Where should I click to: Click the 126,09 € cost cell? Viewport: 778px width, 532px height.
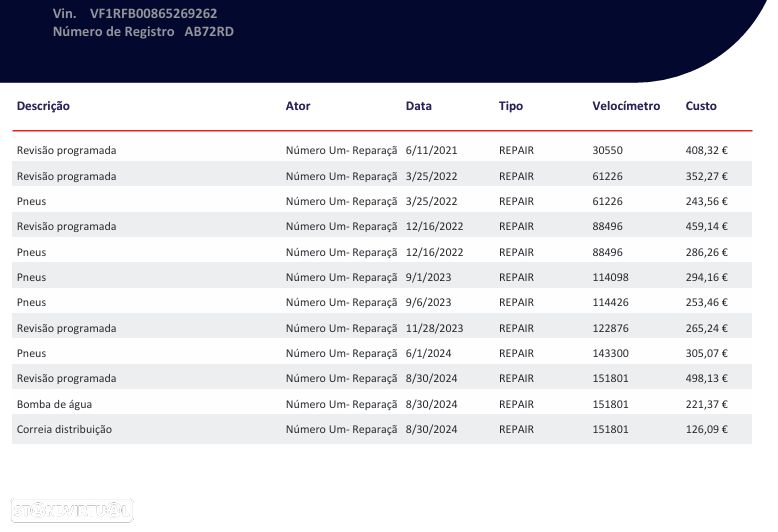coord(706,429)
